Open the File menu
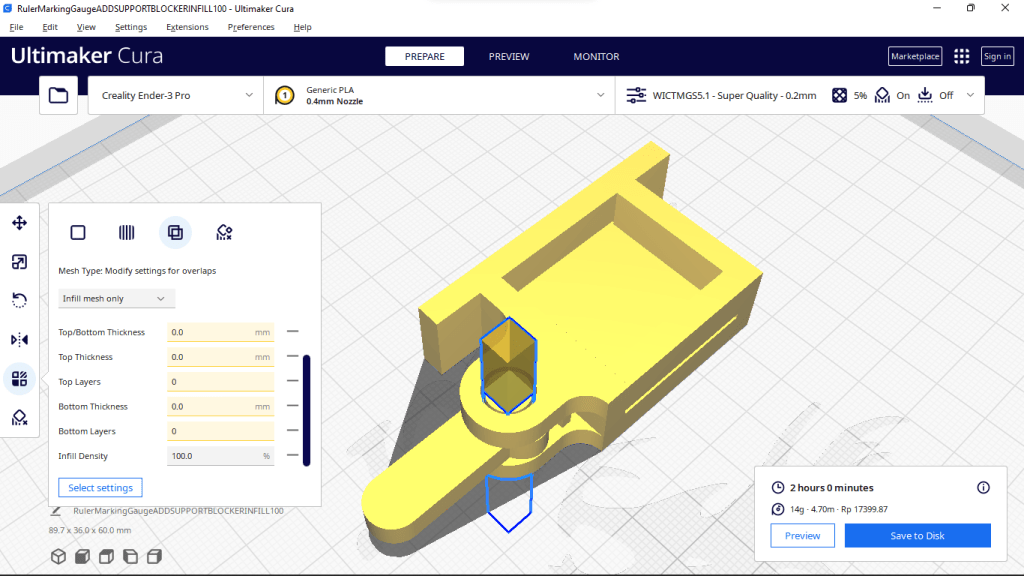 pyautogui.click(x=16, y=27)
